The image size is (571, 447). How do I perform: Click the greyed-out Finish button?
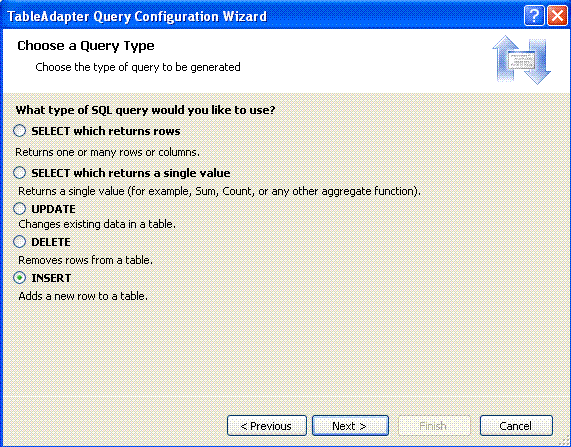434,426
